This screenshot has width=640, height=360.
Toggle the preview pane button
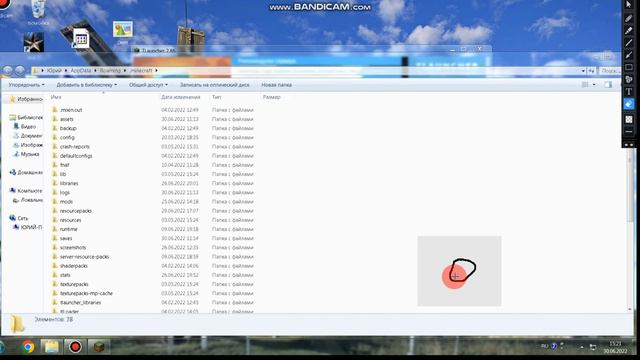(608, 84)
